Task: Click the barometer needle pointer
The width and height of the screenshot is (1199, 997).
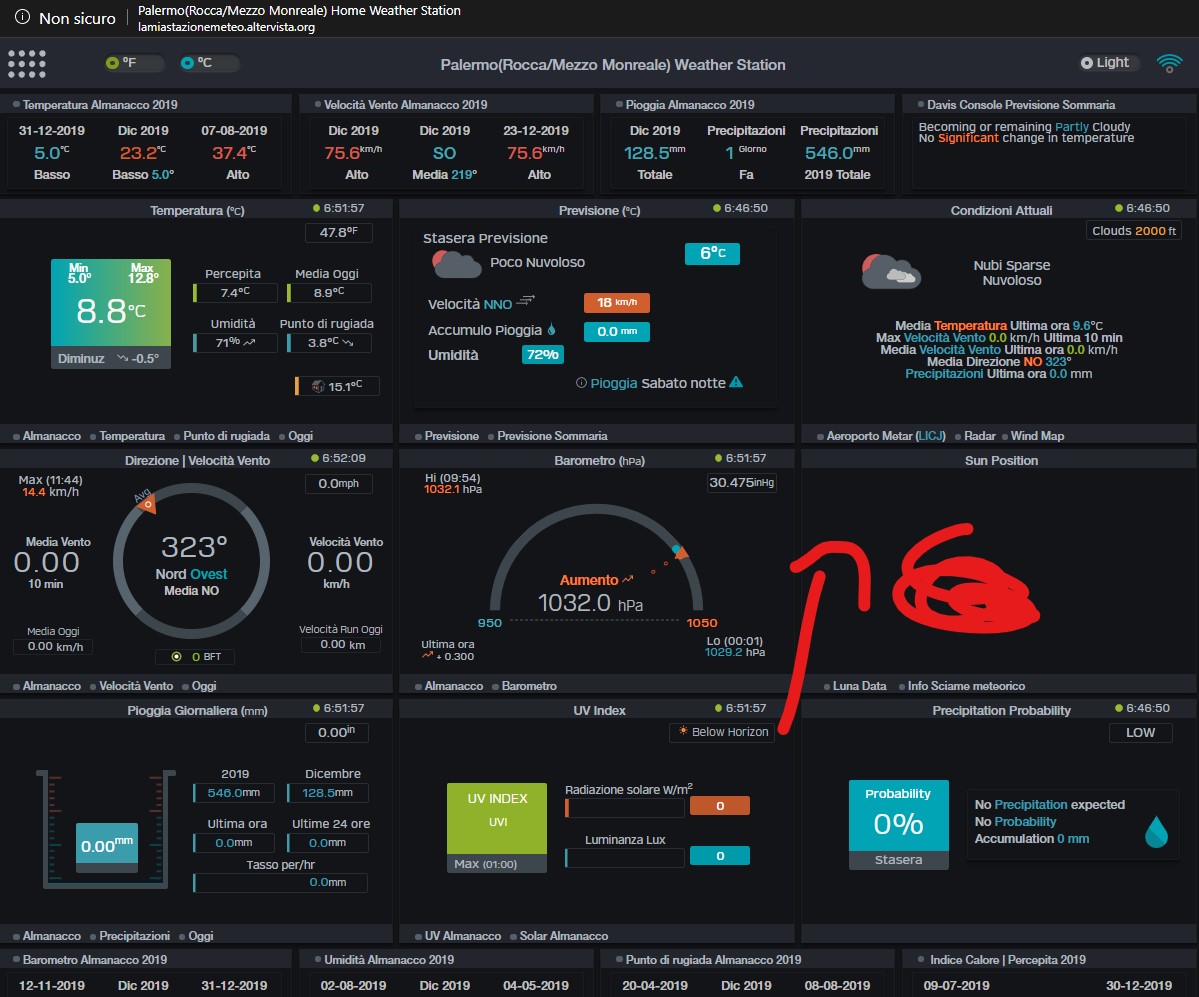Action: [x=679, y=551]
